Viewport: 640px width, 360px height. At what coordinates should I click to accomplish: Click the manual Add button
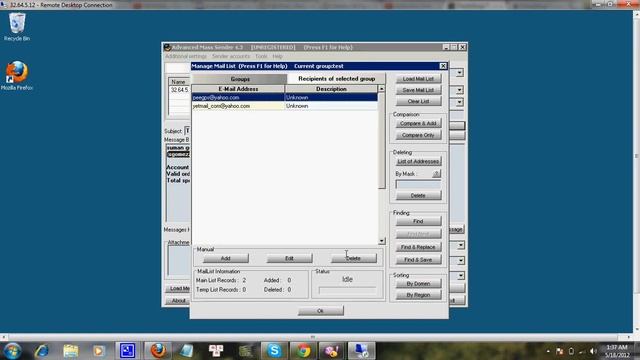click(226, 258)
